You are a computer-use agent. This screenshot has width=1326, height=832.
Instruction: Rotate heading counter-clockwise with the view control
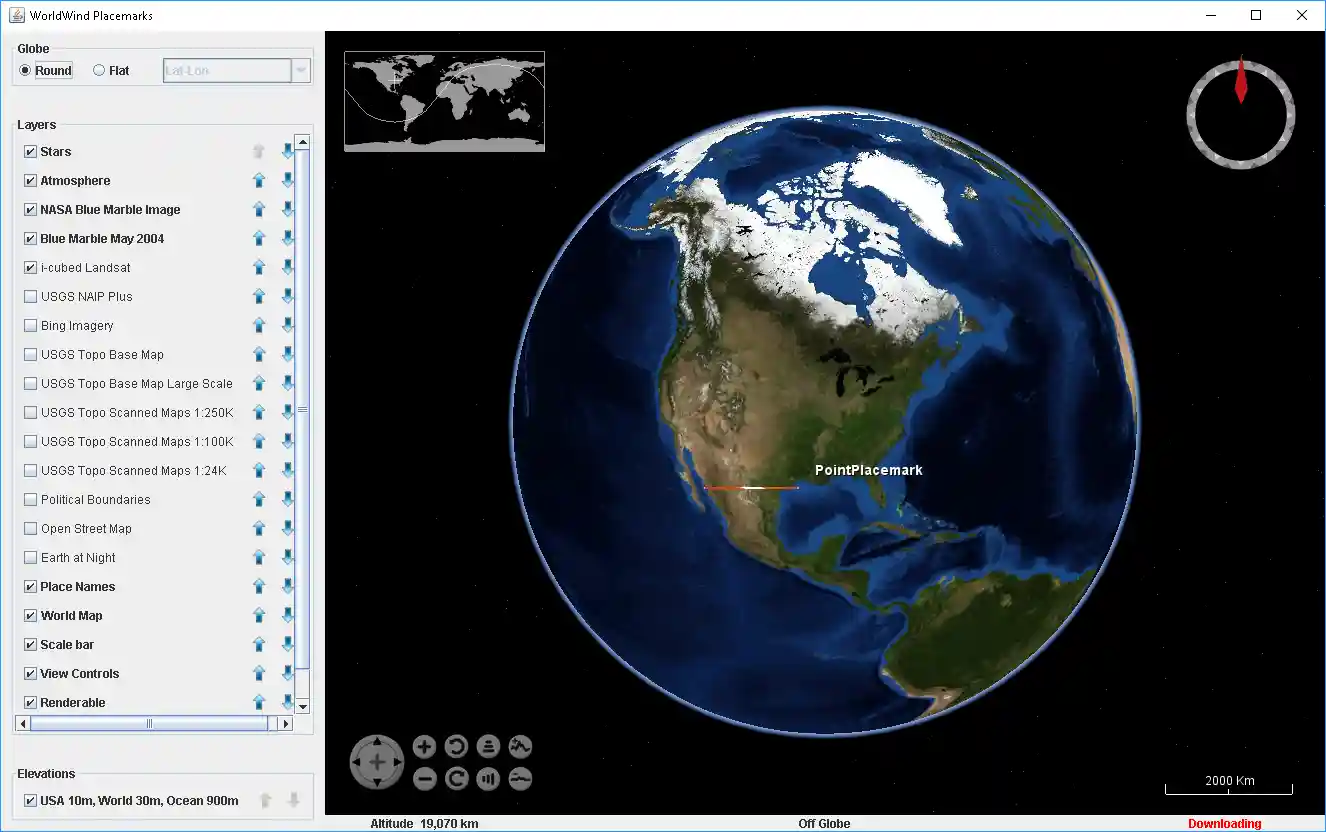coord(456,746)
